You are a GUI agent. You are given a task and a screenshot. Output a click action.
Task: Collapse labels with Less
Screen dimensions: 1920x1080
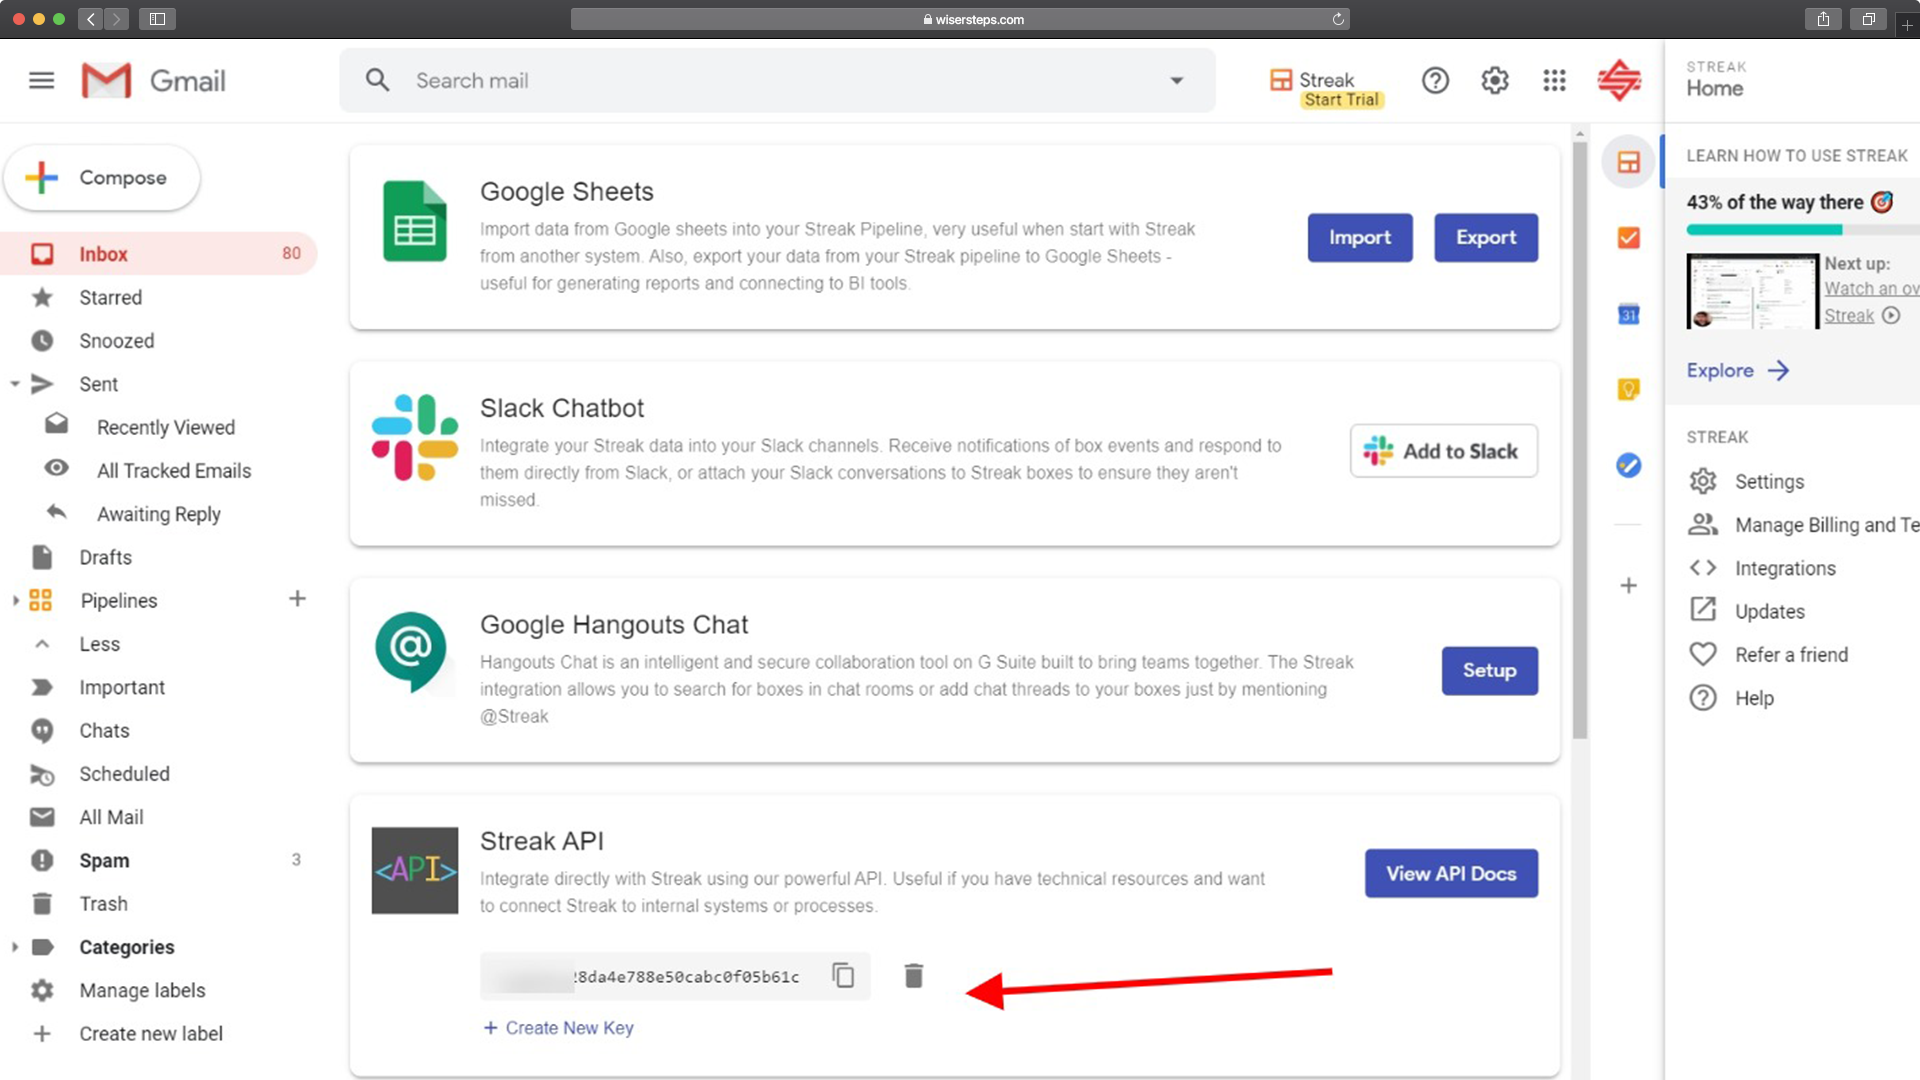(x=99, y=645)
